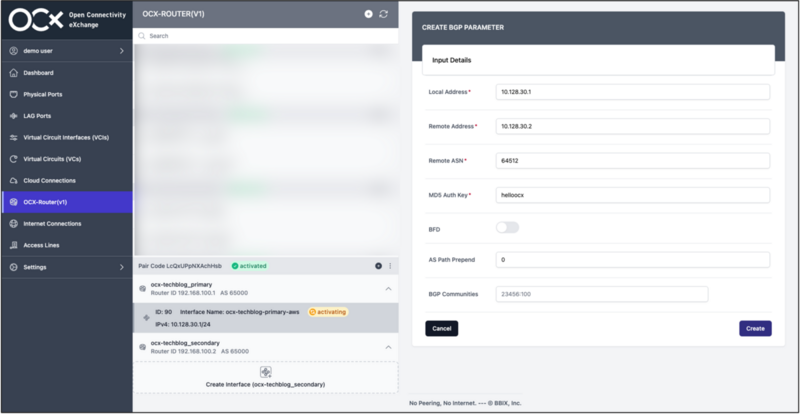This screenshot has width=800, height=414.
Task: Open the Cloud Connections menu item
Action: click(x=67, y=181)
